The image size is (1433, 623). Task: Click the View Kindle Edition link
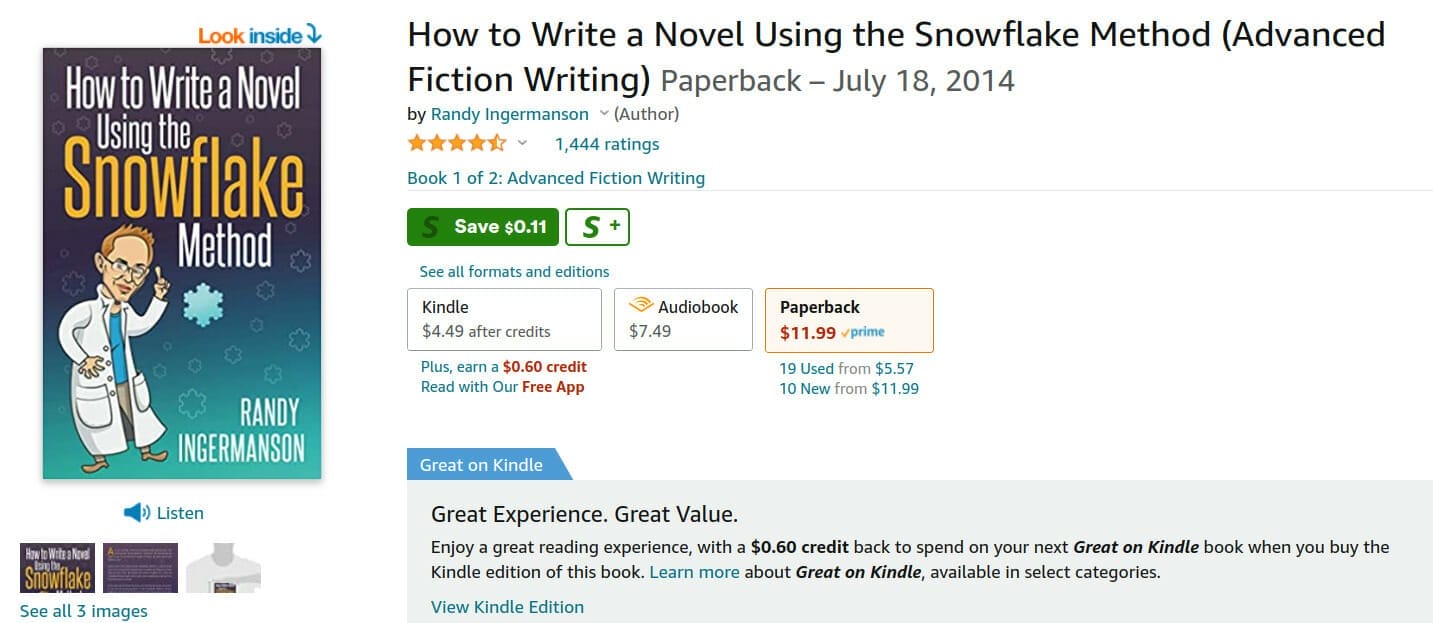[507, 607]
